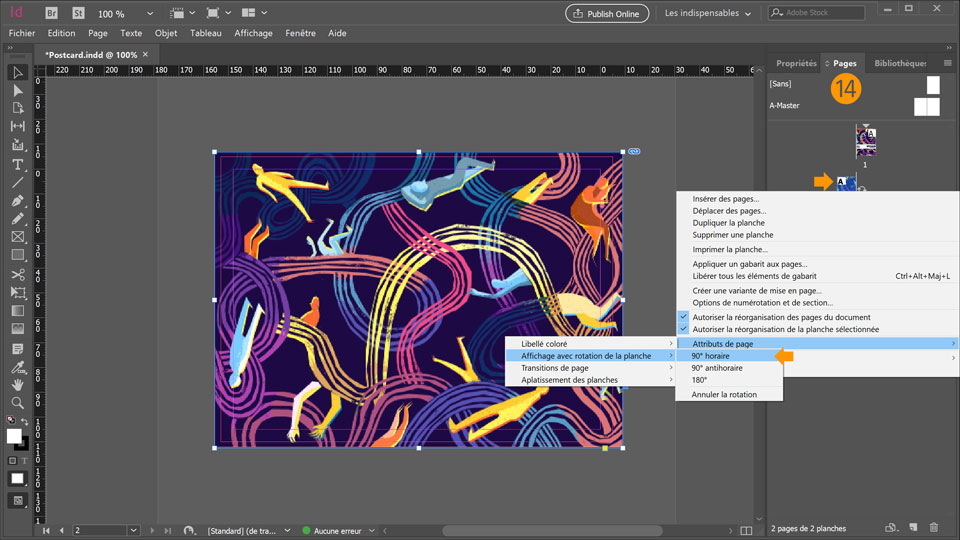Screen dimensions: 960x540
Task: Open the Affichage menu
Action: coord(253,33)
